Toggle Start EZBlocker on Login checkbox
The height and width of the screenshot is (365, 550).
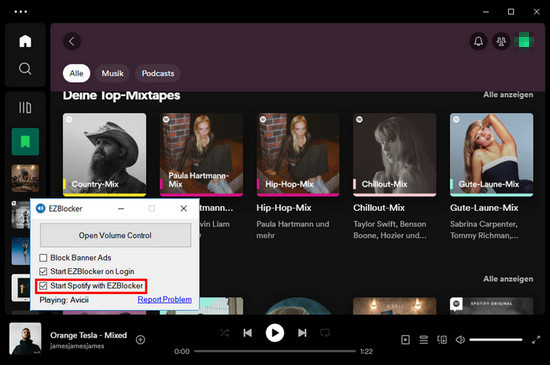coord(43,271)
